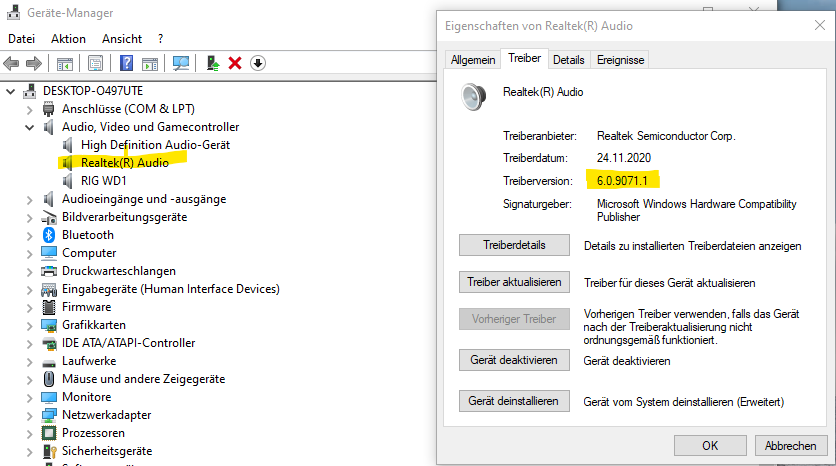
Task: Click the show/hide console tree icon
Action: pos(65,63)
